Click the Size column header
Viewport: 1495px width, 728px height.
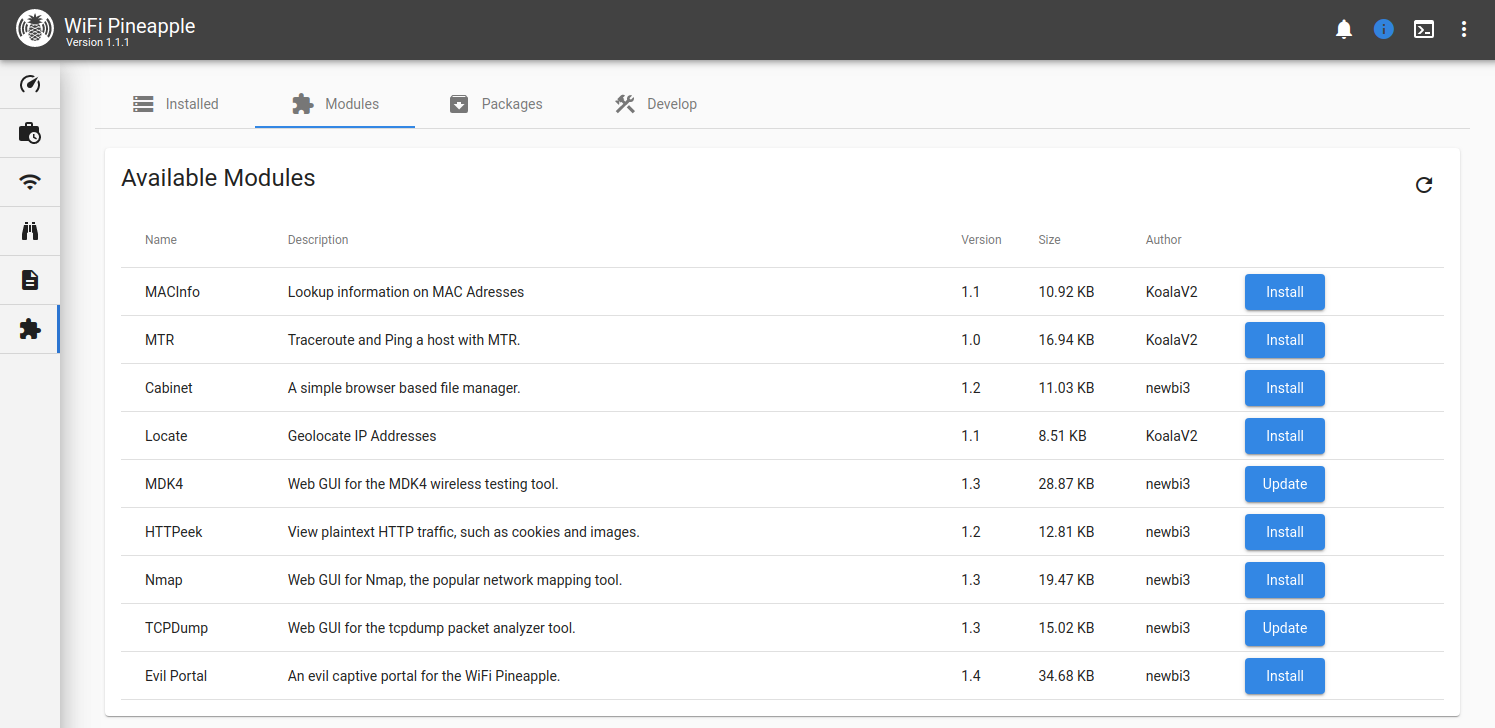coord(1049,240)
